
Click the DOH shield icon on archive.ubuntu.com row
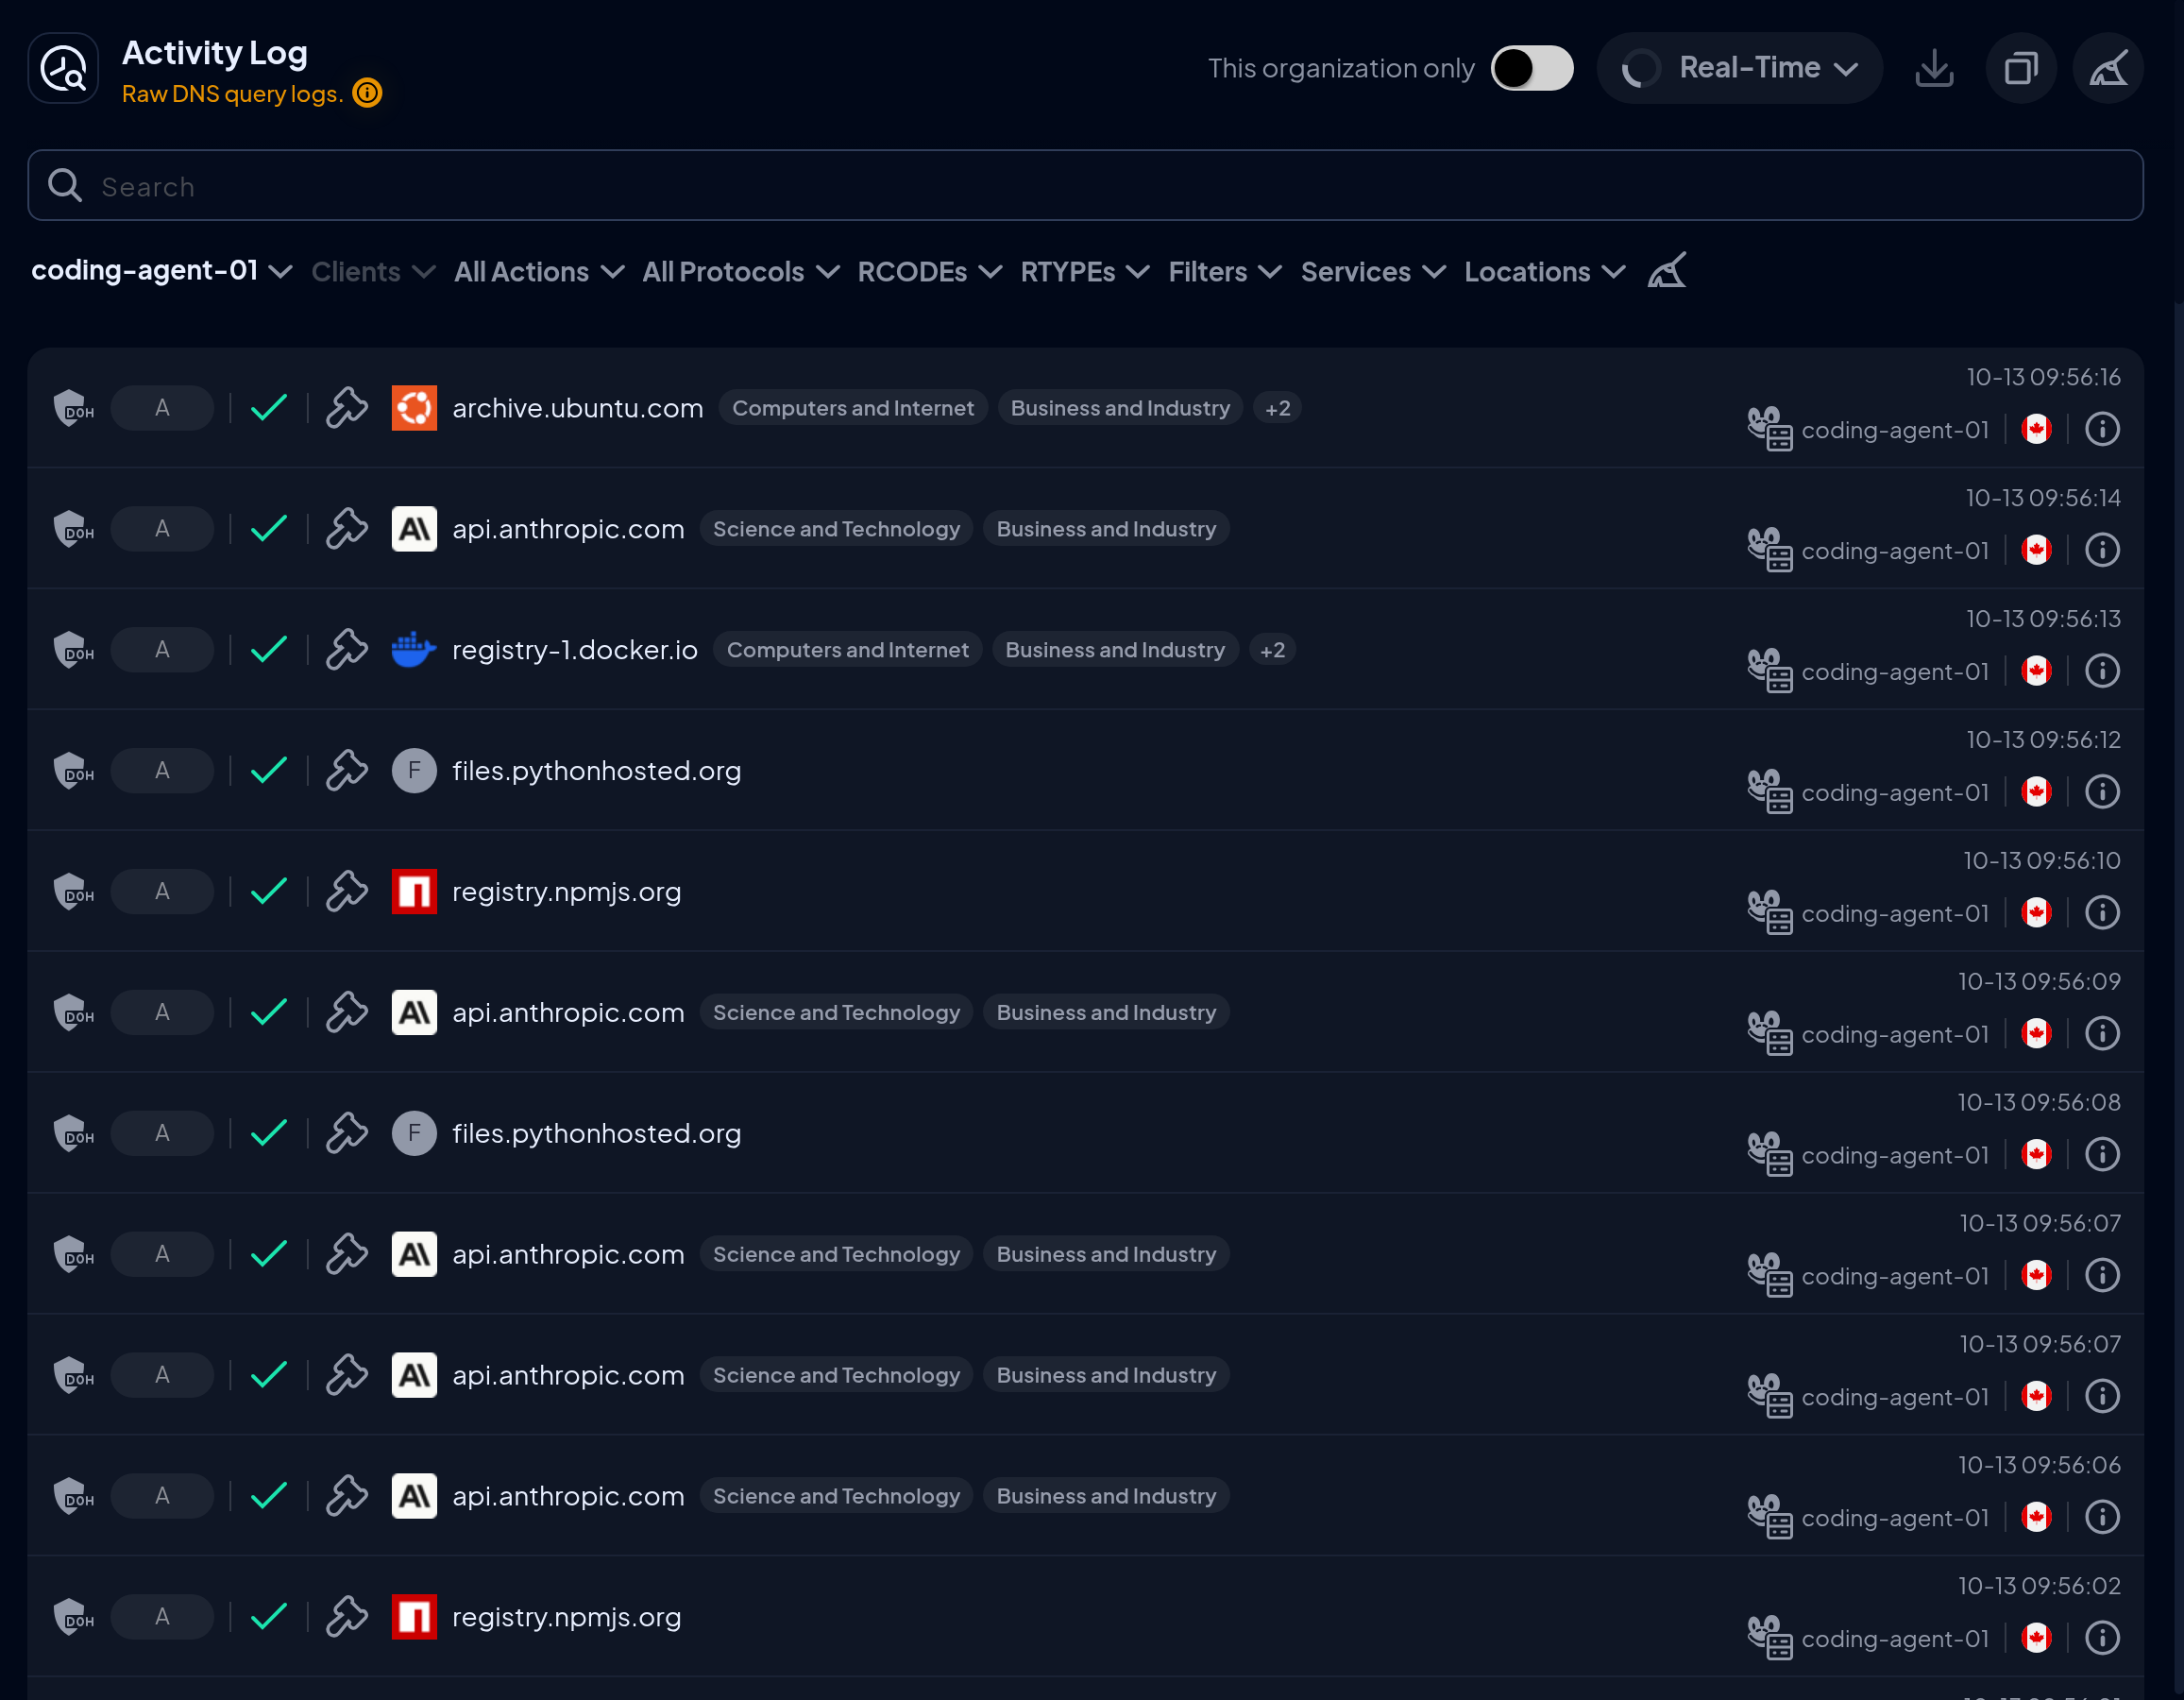click(73, 408)
